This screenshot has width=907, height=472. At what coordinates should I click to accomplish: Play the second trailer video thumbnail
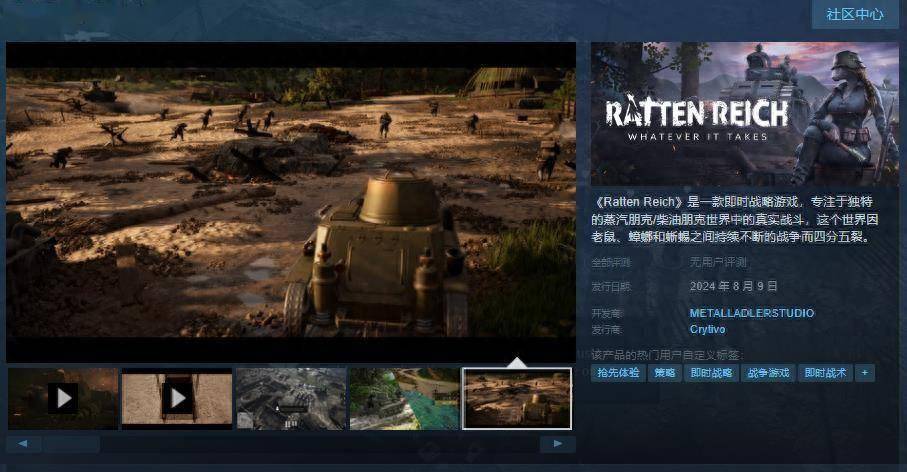(177, 399)
